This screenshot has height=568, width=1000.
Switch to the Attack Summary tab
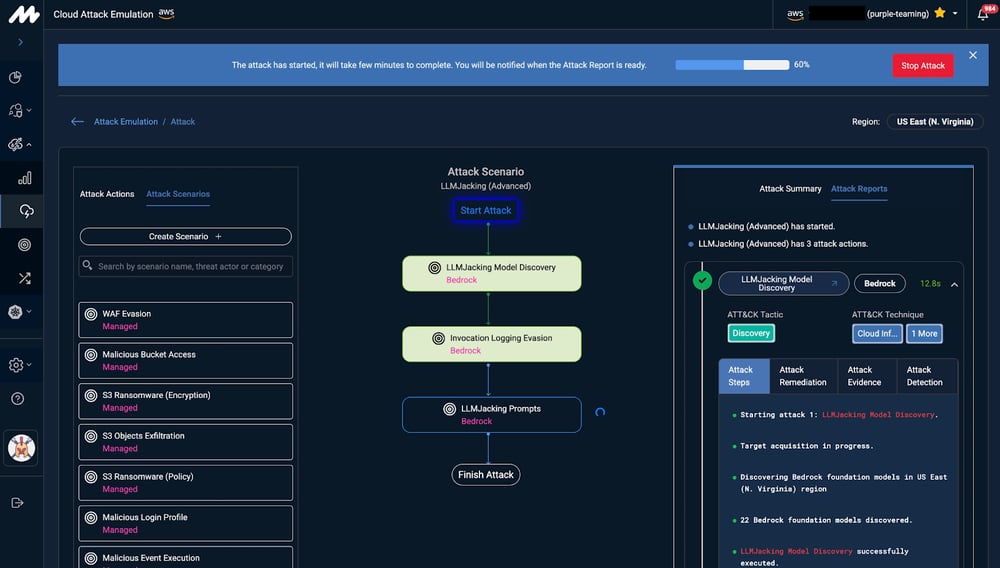coord(790,189)
